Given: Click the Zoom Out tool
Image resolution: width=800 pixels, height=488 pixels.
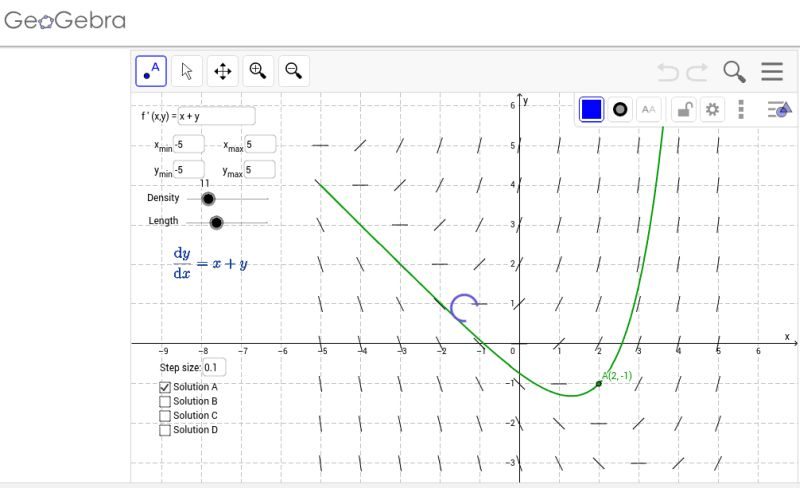Looking at the screenshot, I should 293,71.
